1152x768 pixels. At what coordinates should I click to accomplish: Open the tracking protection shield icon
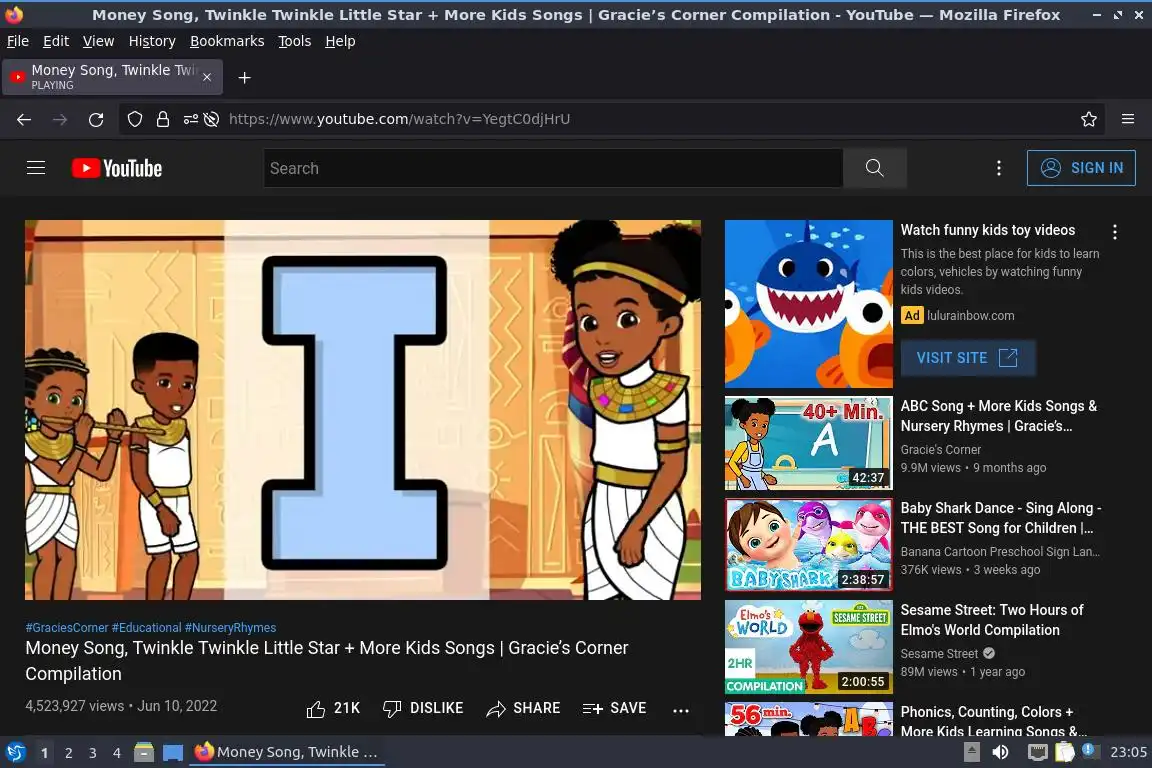pos(134,119)
